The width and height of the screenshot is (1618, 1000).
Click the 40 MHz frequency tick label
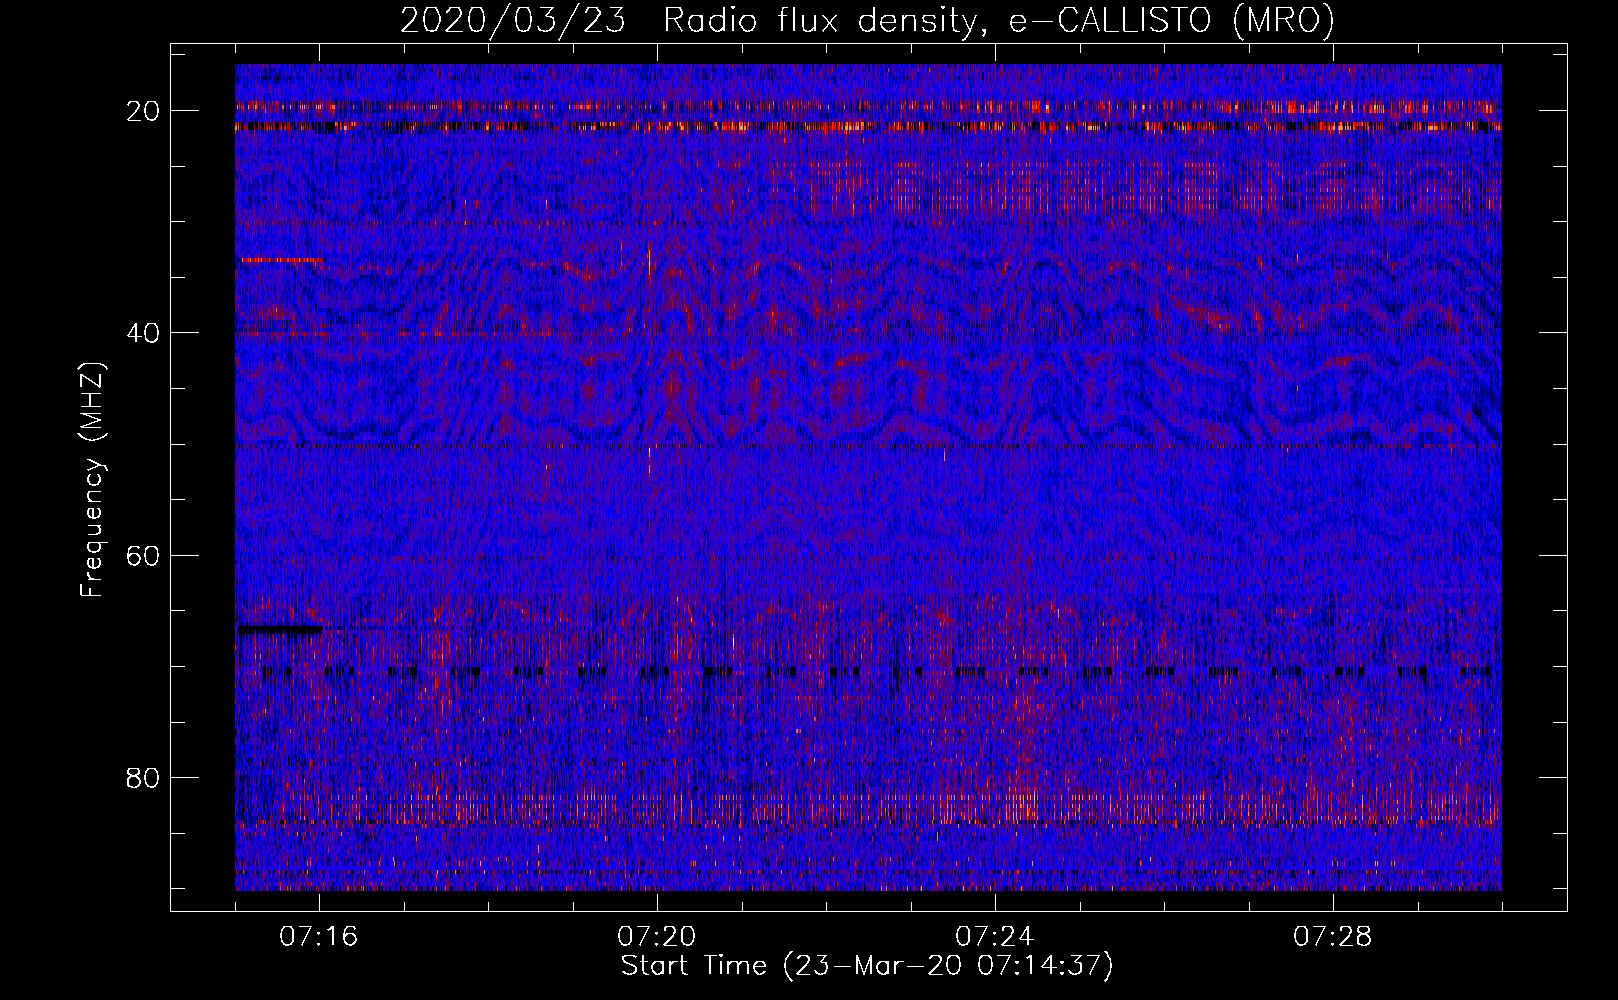point(144,333)
